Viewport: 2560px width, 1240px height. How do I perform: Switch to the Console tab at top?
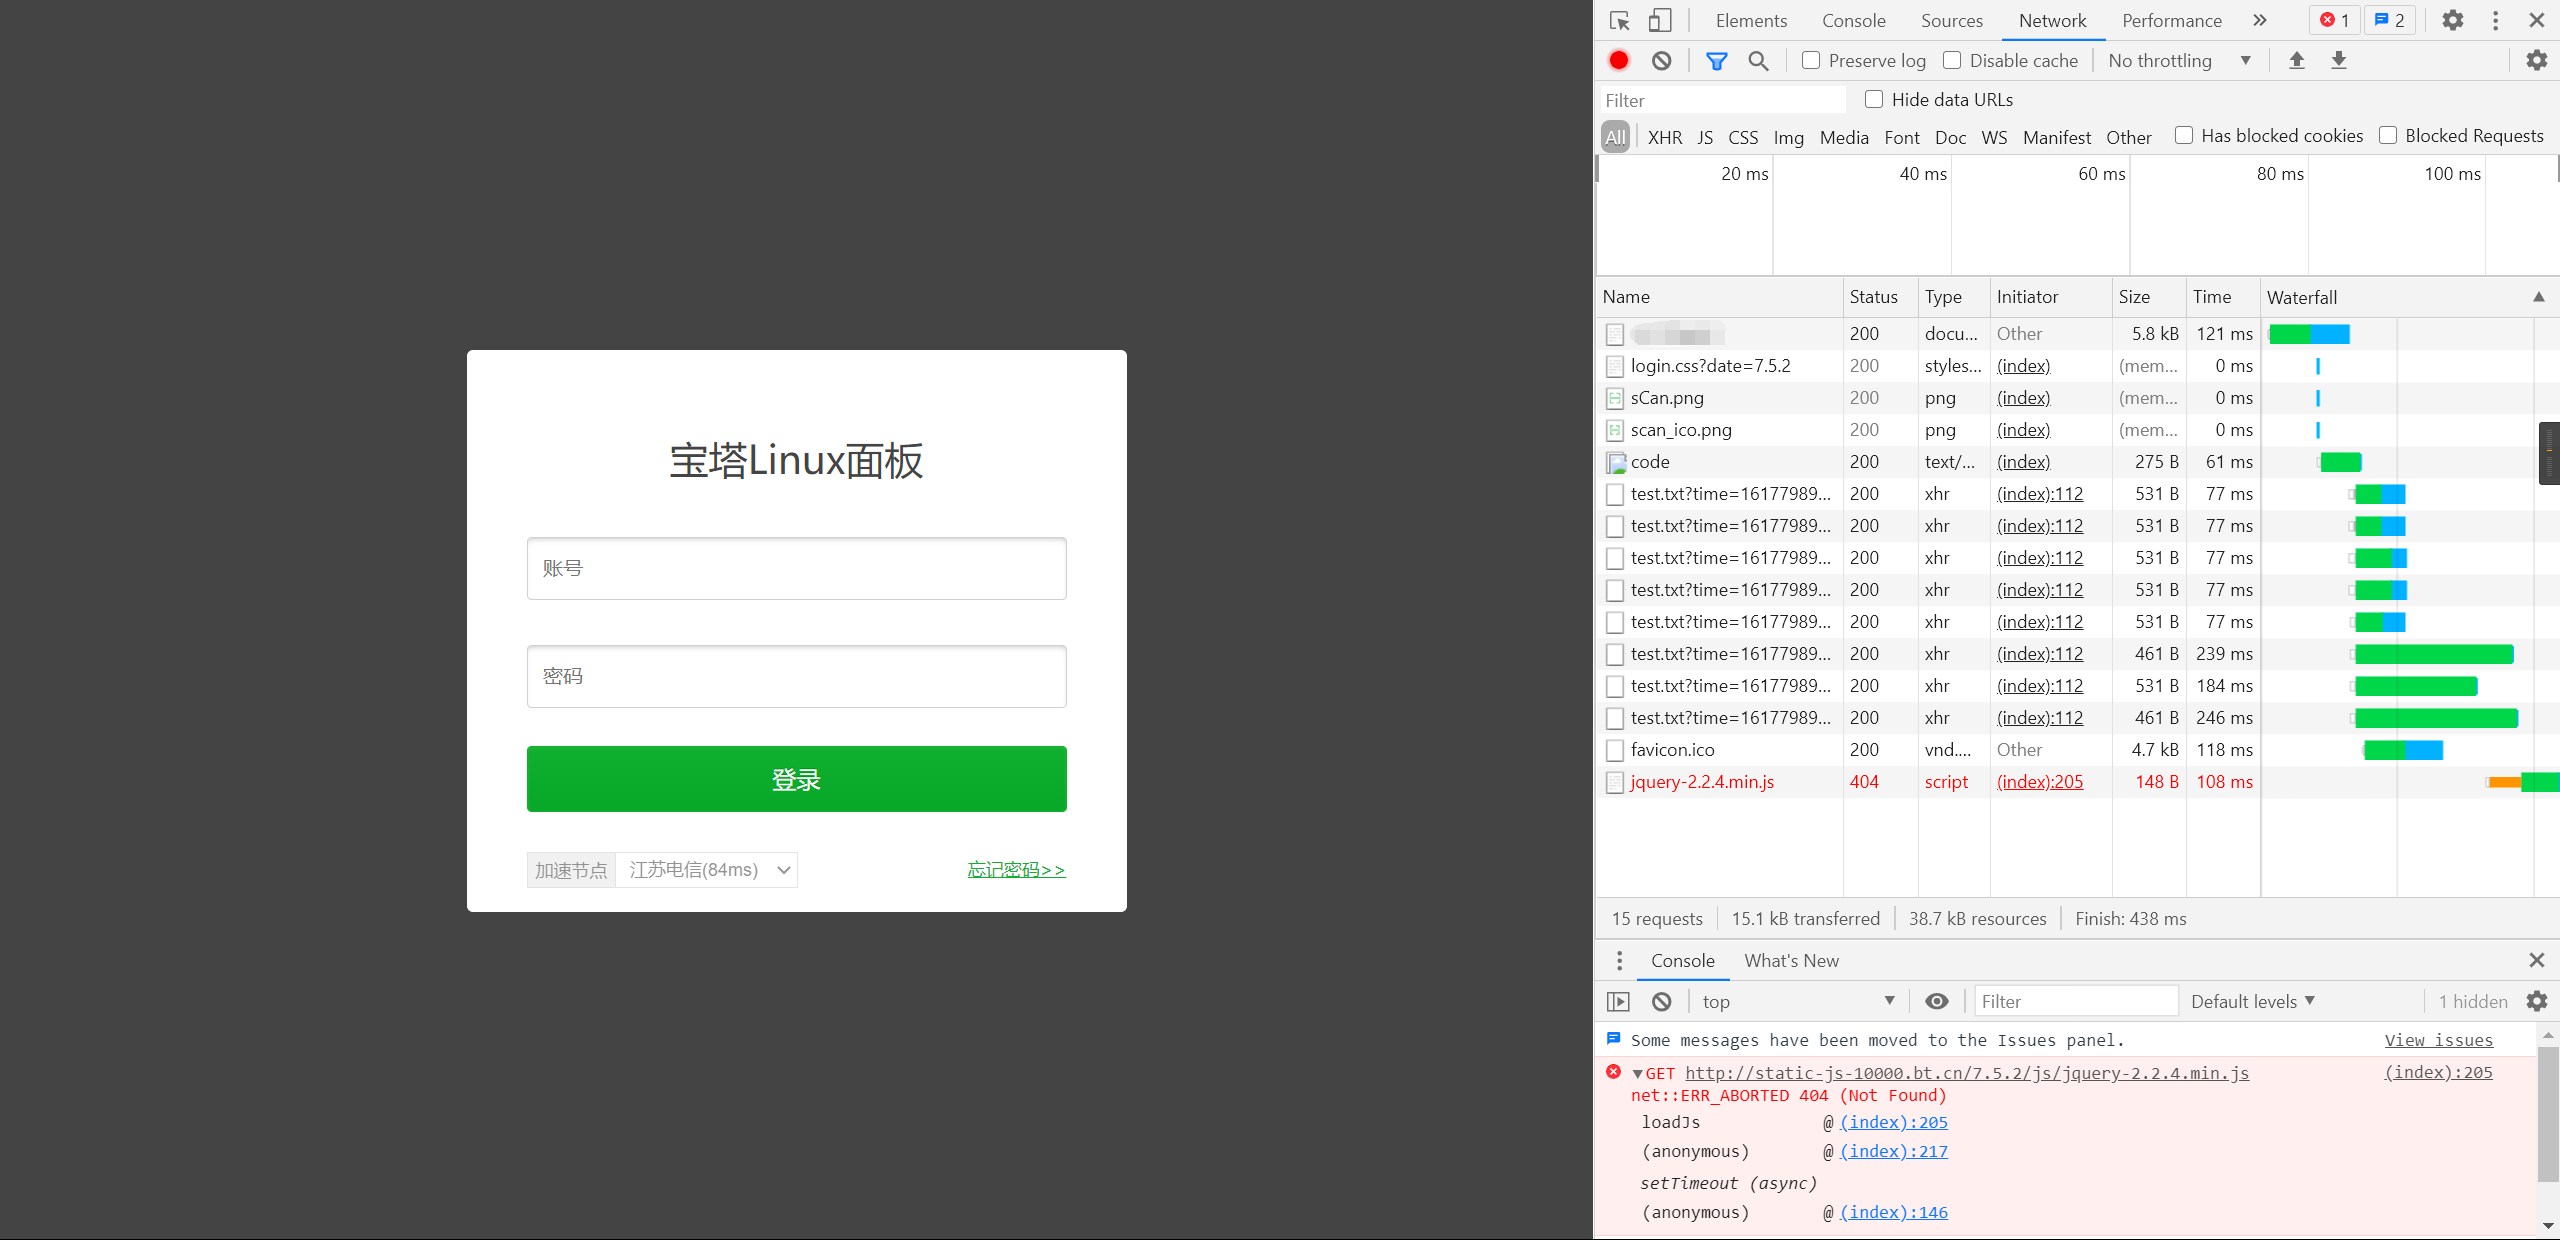1854,21
